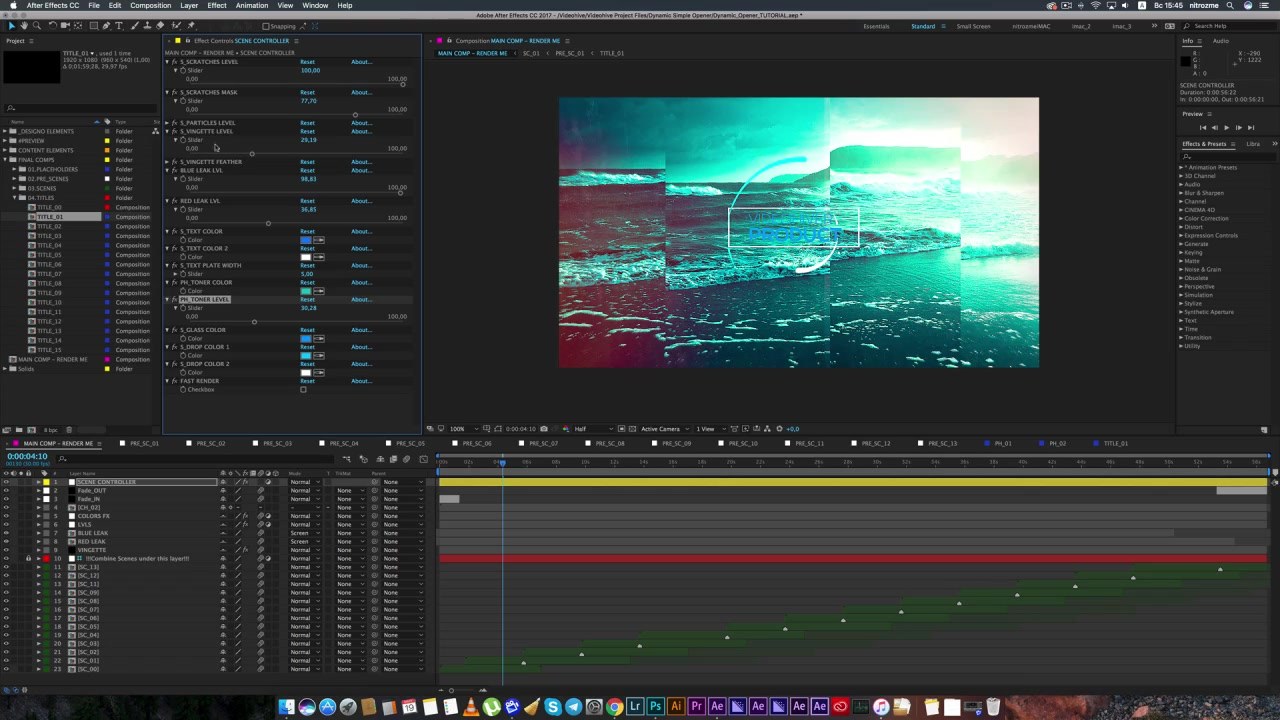Toggle the timeline Graph Editor icon
Image resolution: width=1280 pixels, height=720 pixels.
pyautogui.click(x=423, y=459)
